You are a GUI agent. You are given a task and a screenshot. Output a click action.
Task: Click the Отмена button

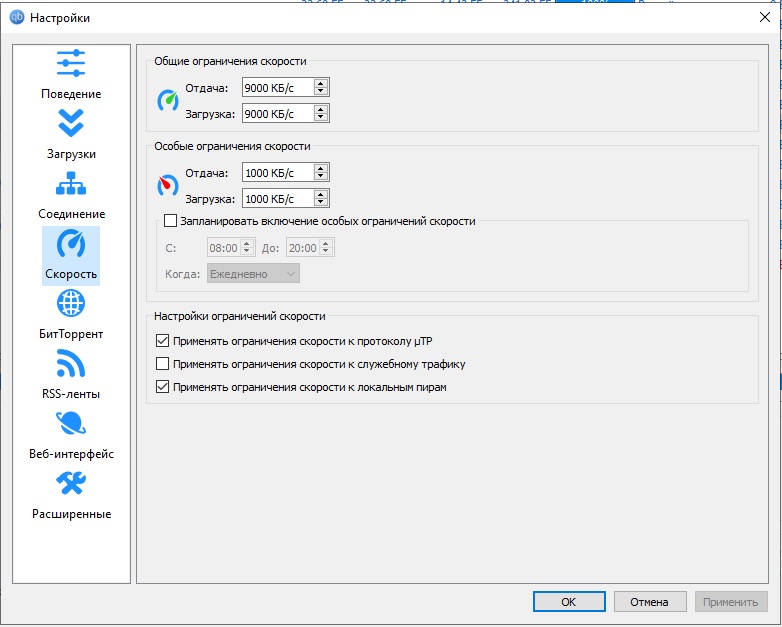click(650, 602)
